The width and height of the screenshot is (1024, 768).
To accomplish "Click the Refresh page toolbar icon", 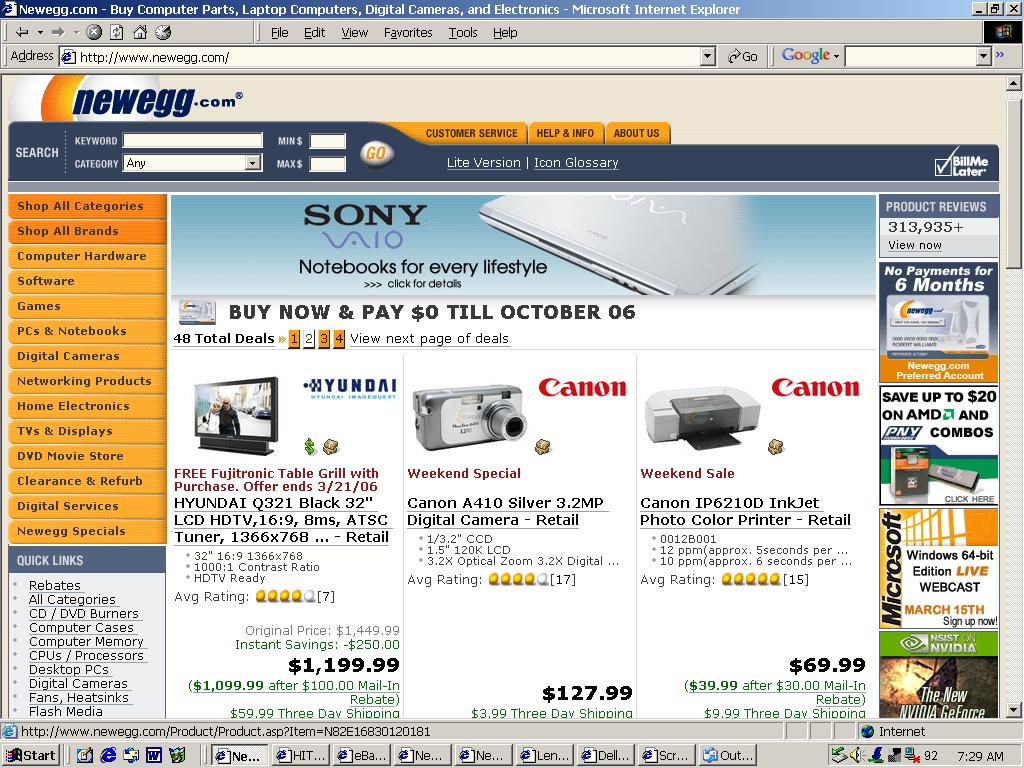I will (x=117, y=32).
